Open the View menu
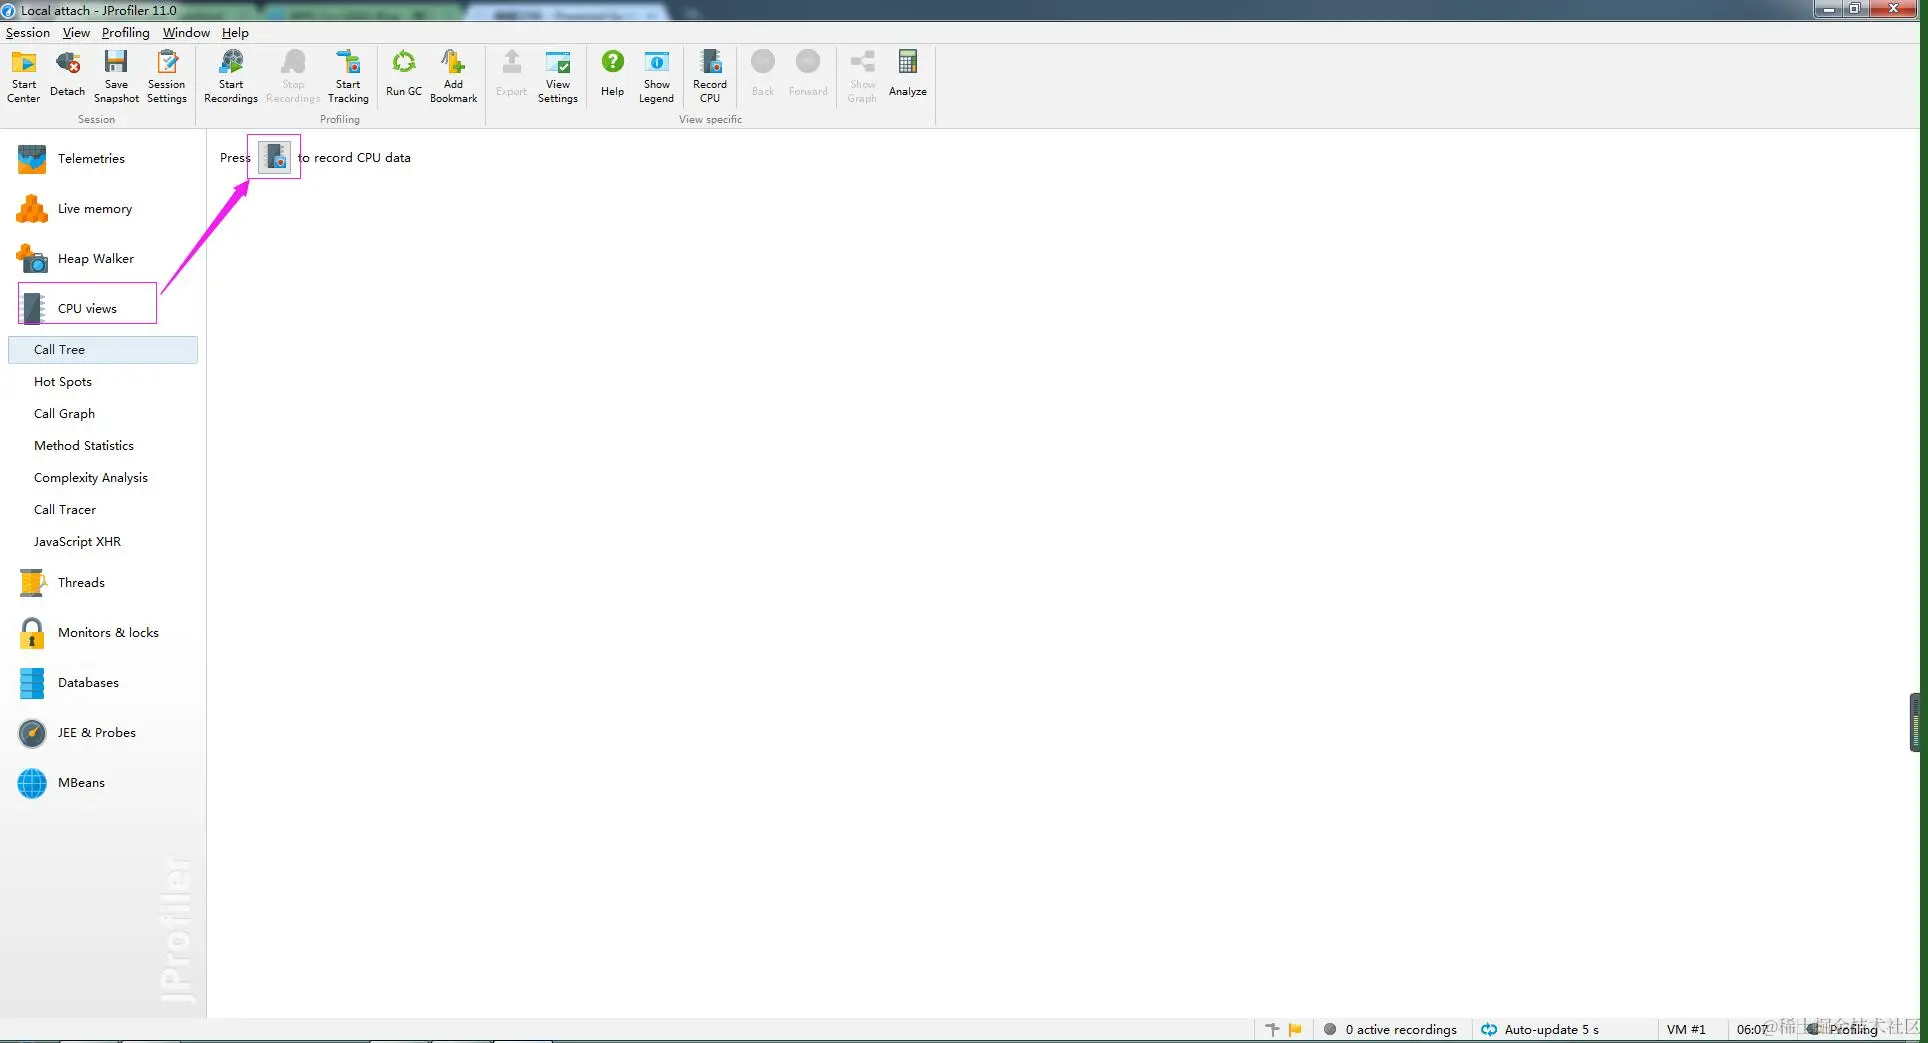Screen dimensions: 1928x1043 coord(76,33)
